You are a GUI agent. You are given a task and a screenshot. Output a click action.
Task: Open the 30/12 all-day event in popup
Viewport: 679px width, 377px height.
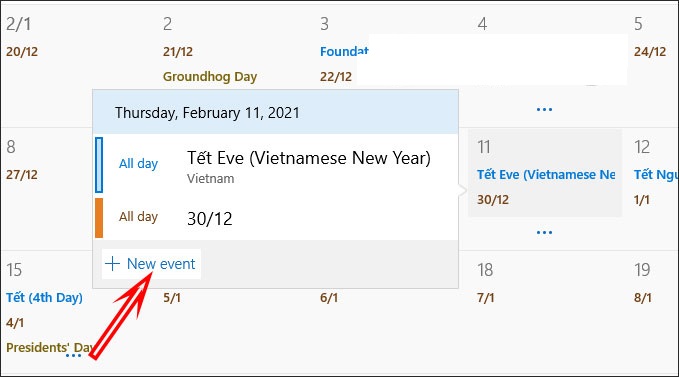point(276,218)
